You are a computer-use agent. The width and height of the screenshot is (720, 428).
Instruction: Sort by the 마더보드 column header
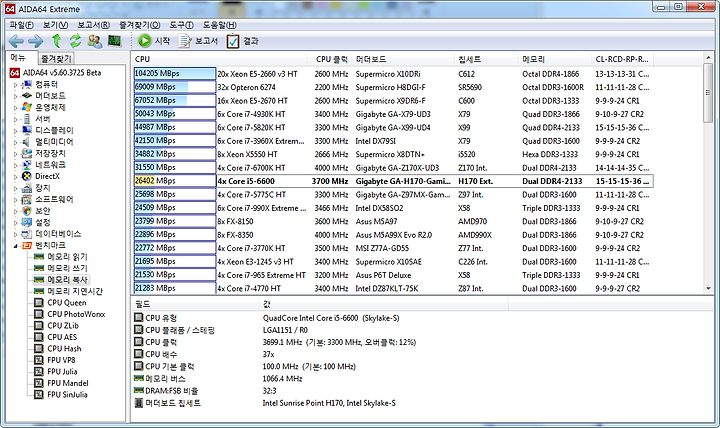click(403, 59)
